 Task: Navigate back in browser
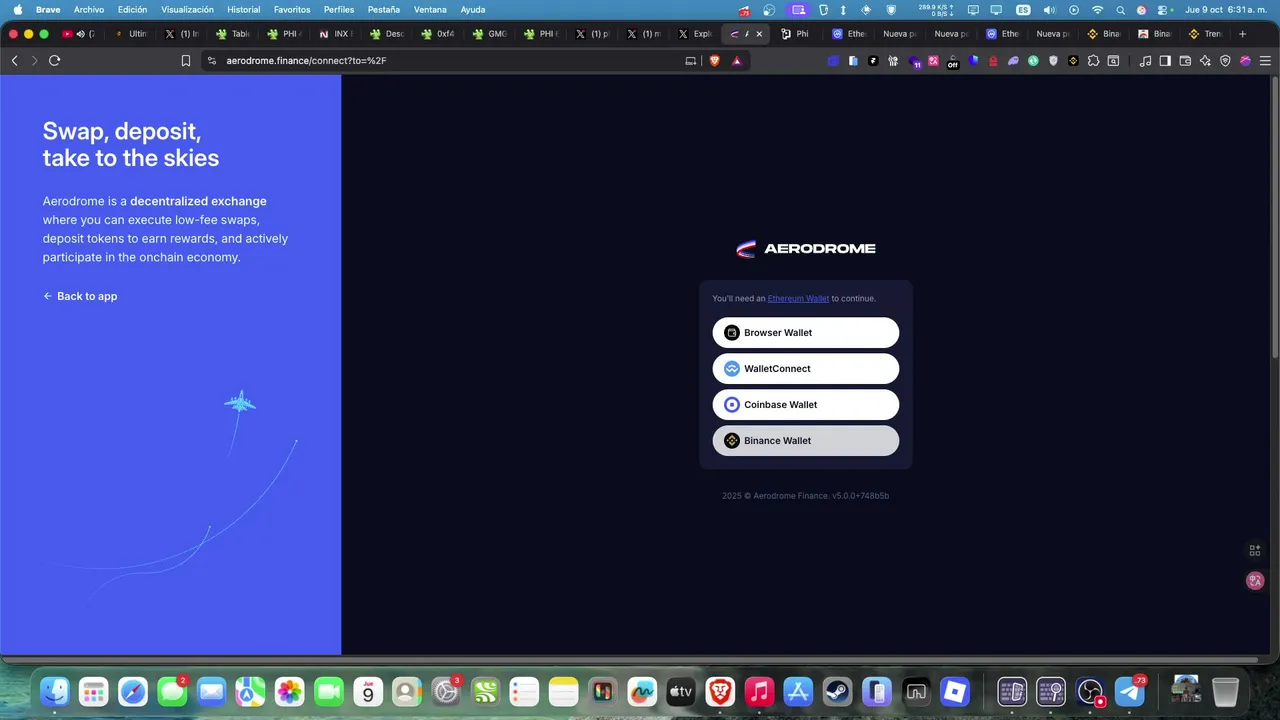click(x=14, y=60)
